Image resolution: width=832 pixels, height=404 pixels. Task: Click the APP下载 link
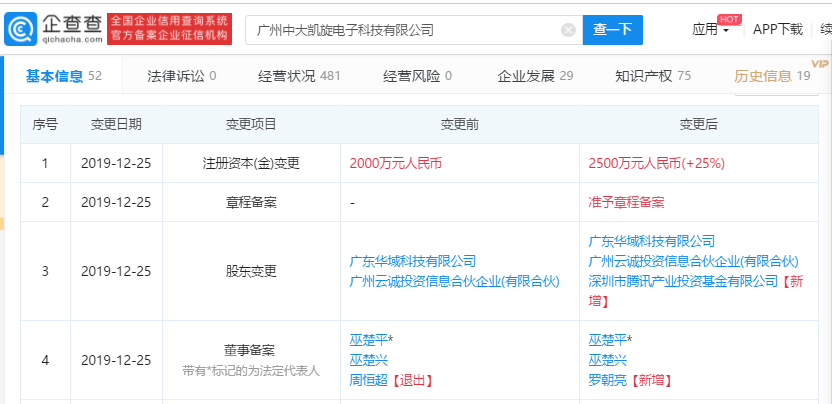(777, 30)
